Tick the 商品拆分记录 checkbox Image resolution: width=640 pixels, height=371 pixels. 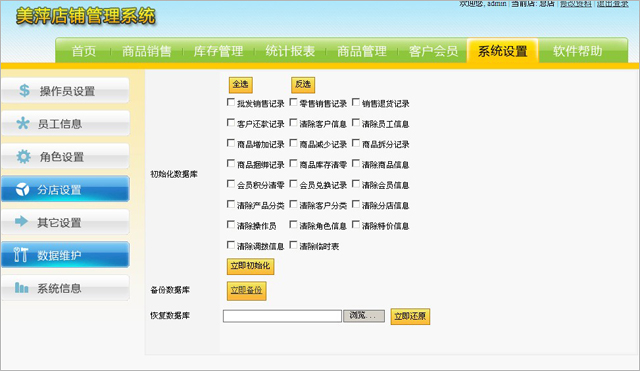tap(356, 143)
